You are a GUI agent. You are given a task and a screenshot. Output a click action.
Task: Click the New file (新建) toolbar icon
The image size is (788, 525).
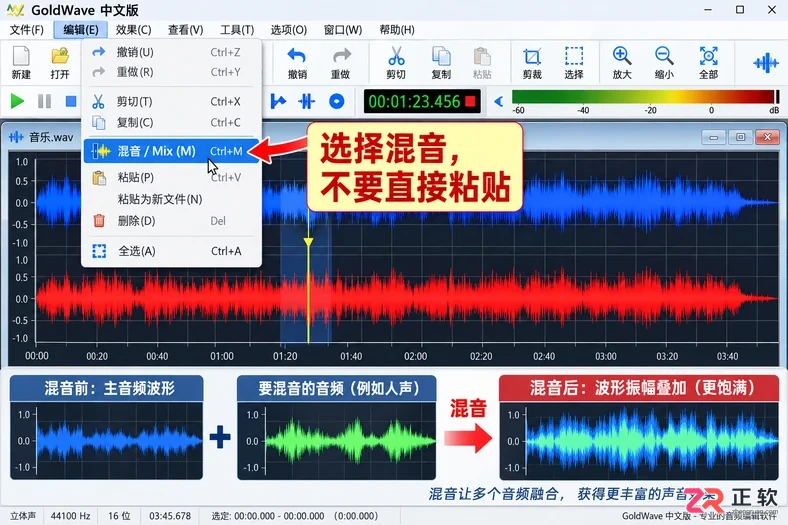click(21, 56)
